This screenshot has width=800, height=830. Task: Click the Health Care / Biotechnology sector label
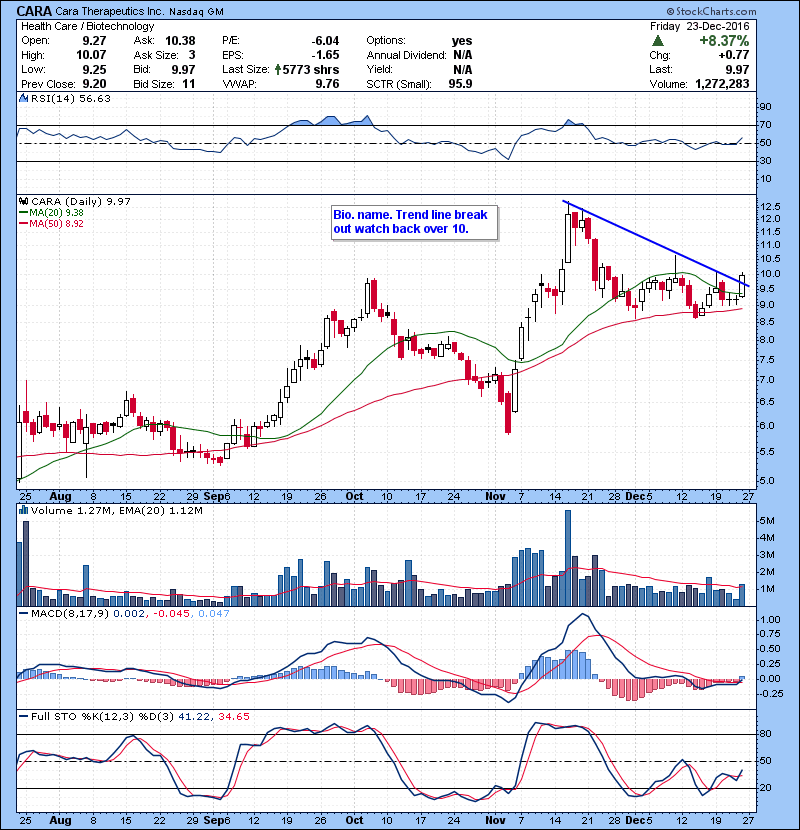click(88, 26)
